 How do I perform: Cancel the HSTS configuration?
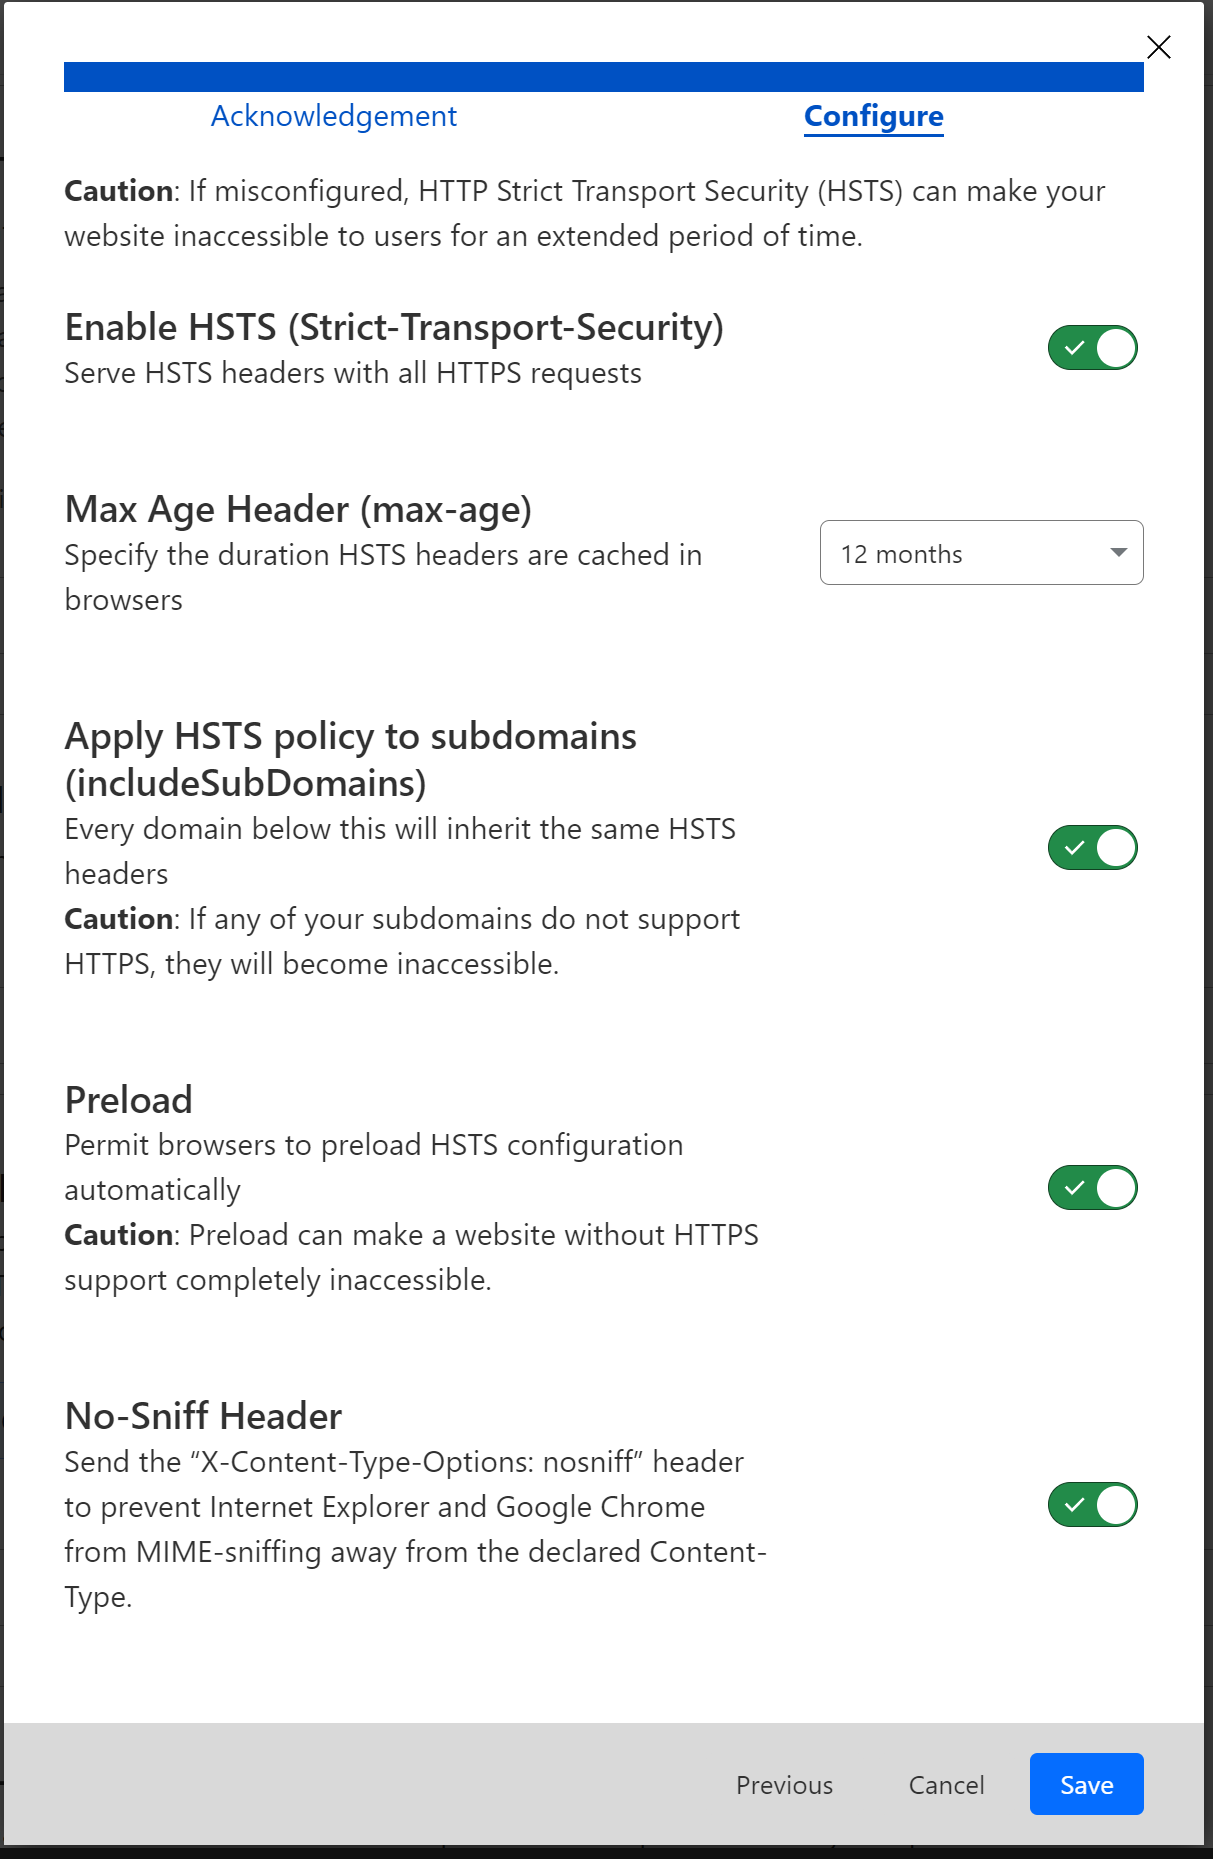pyautogui.click(x=946, y=1785)
